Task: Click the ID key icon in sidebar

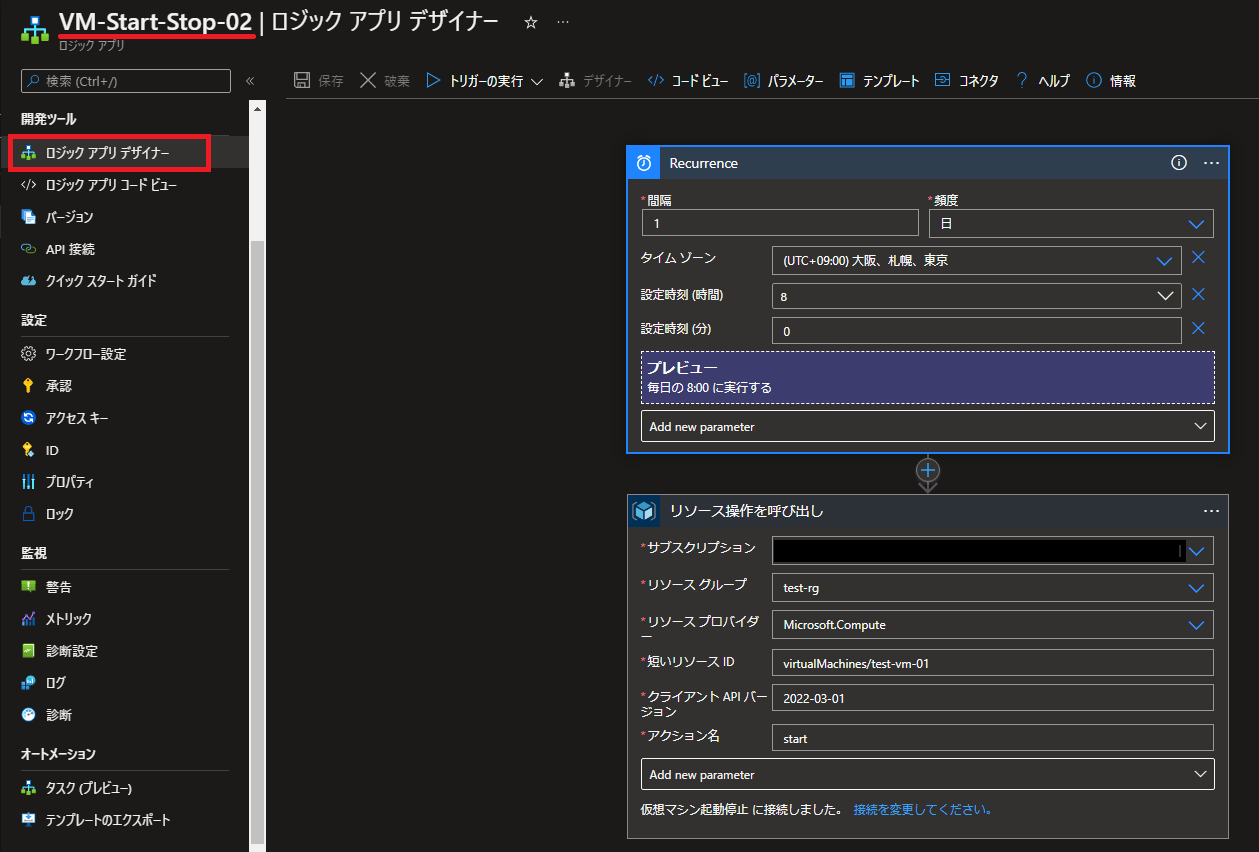Action: coord(29,450)
